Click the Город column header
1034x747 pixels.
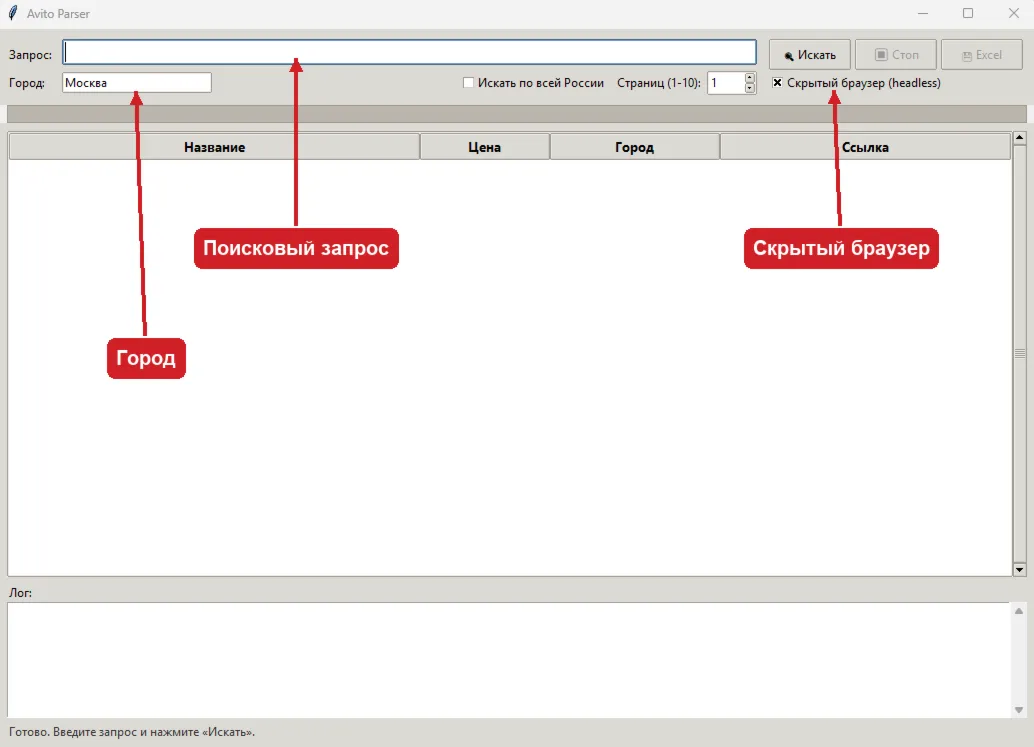tap(634, 147)
